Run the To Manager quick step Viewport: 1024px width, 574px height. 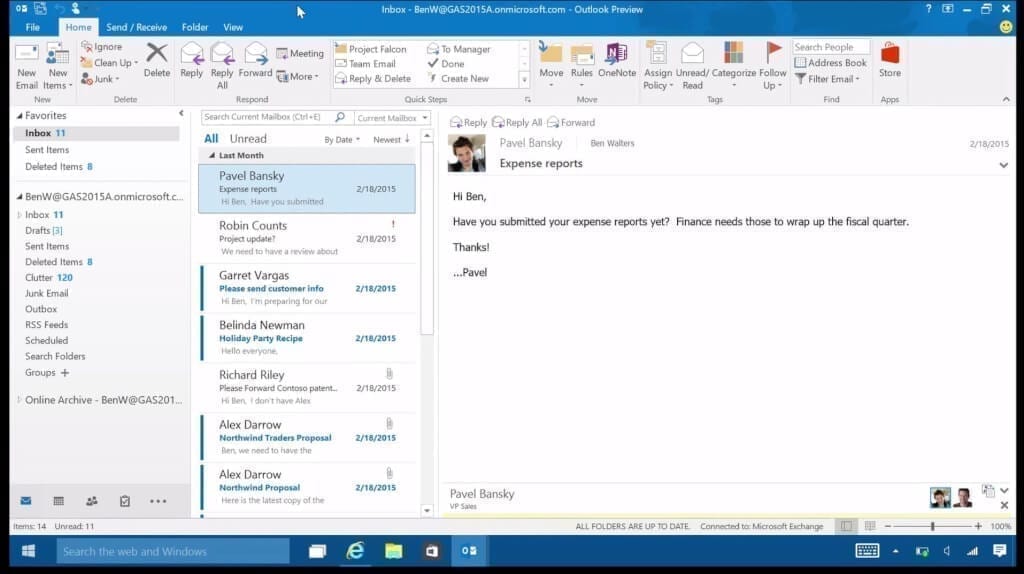pos(458,49)
